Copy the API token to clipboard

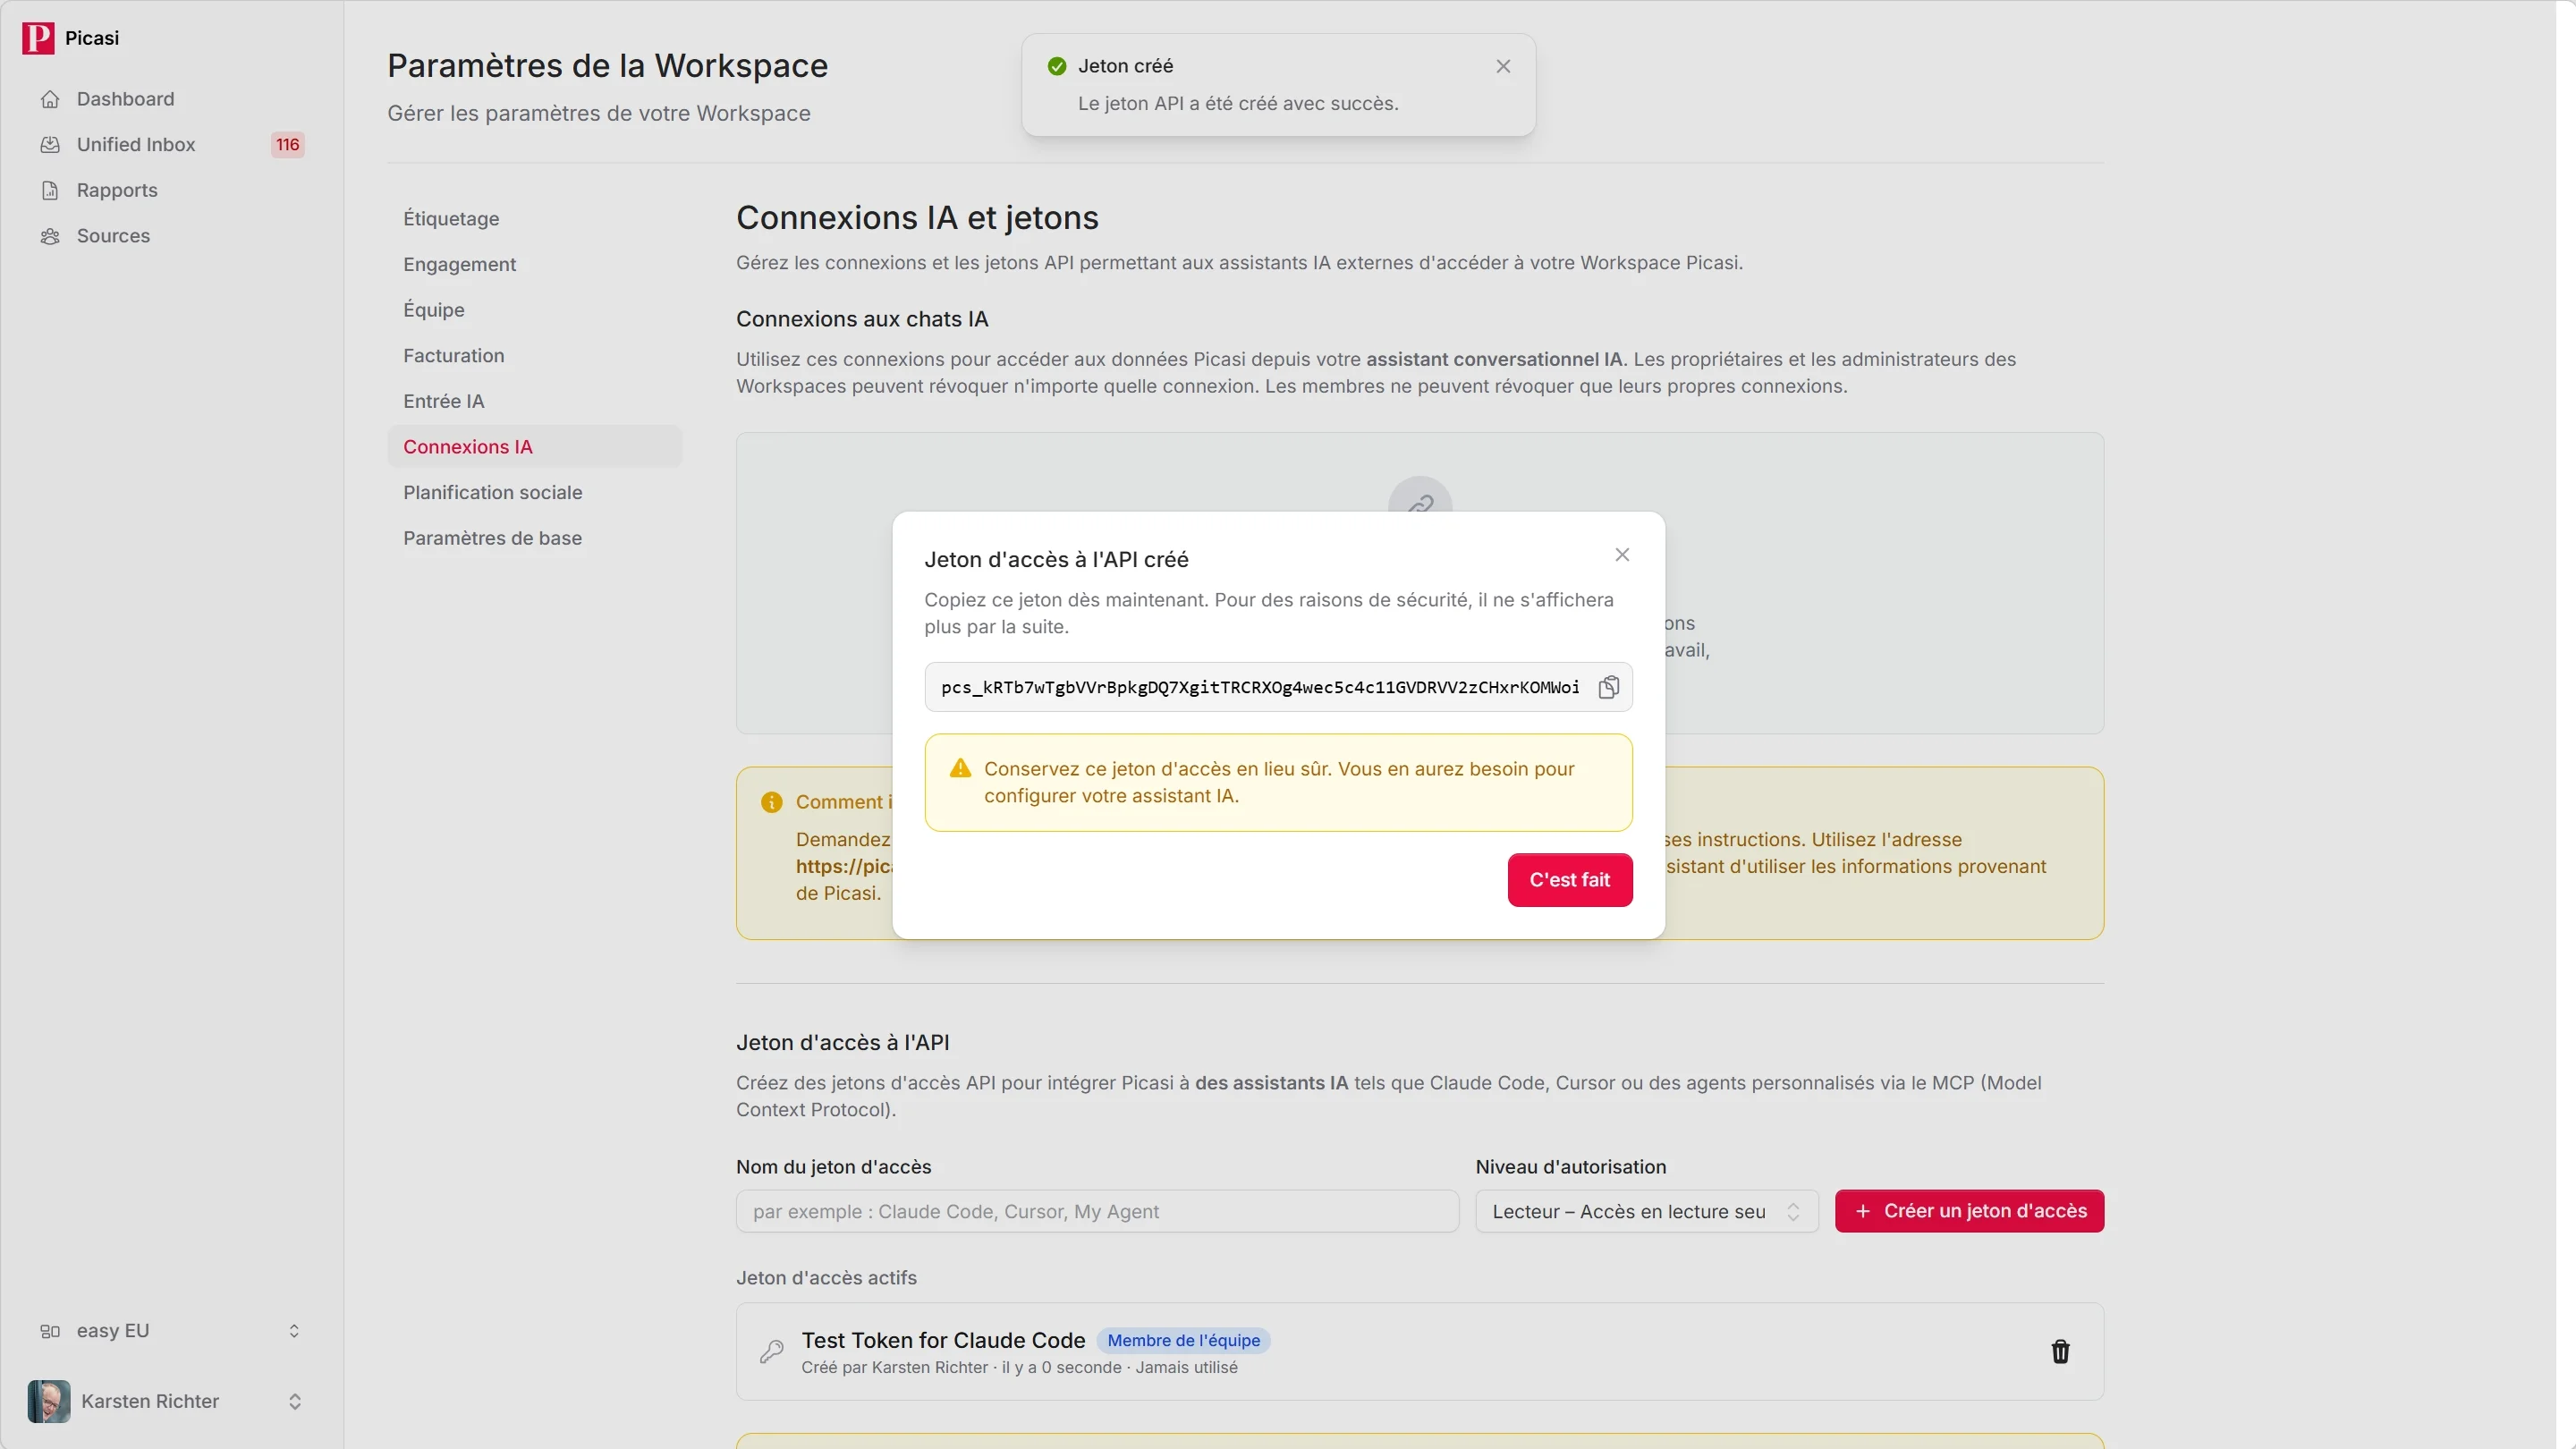(1608, 687)
